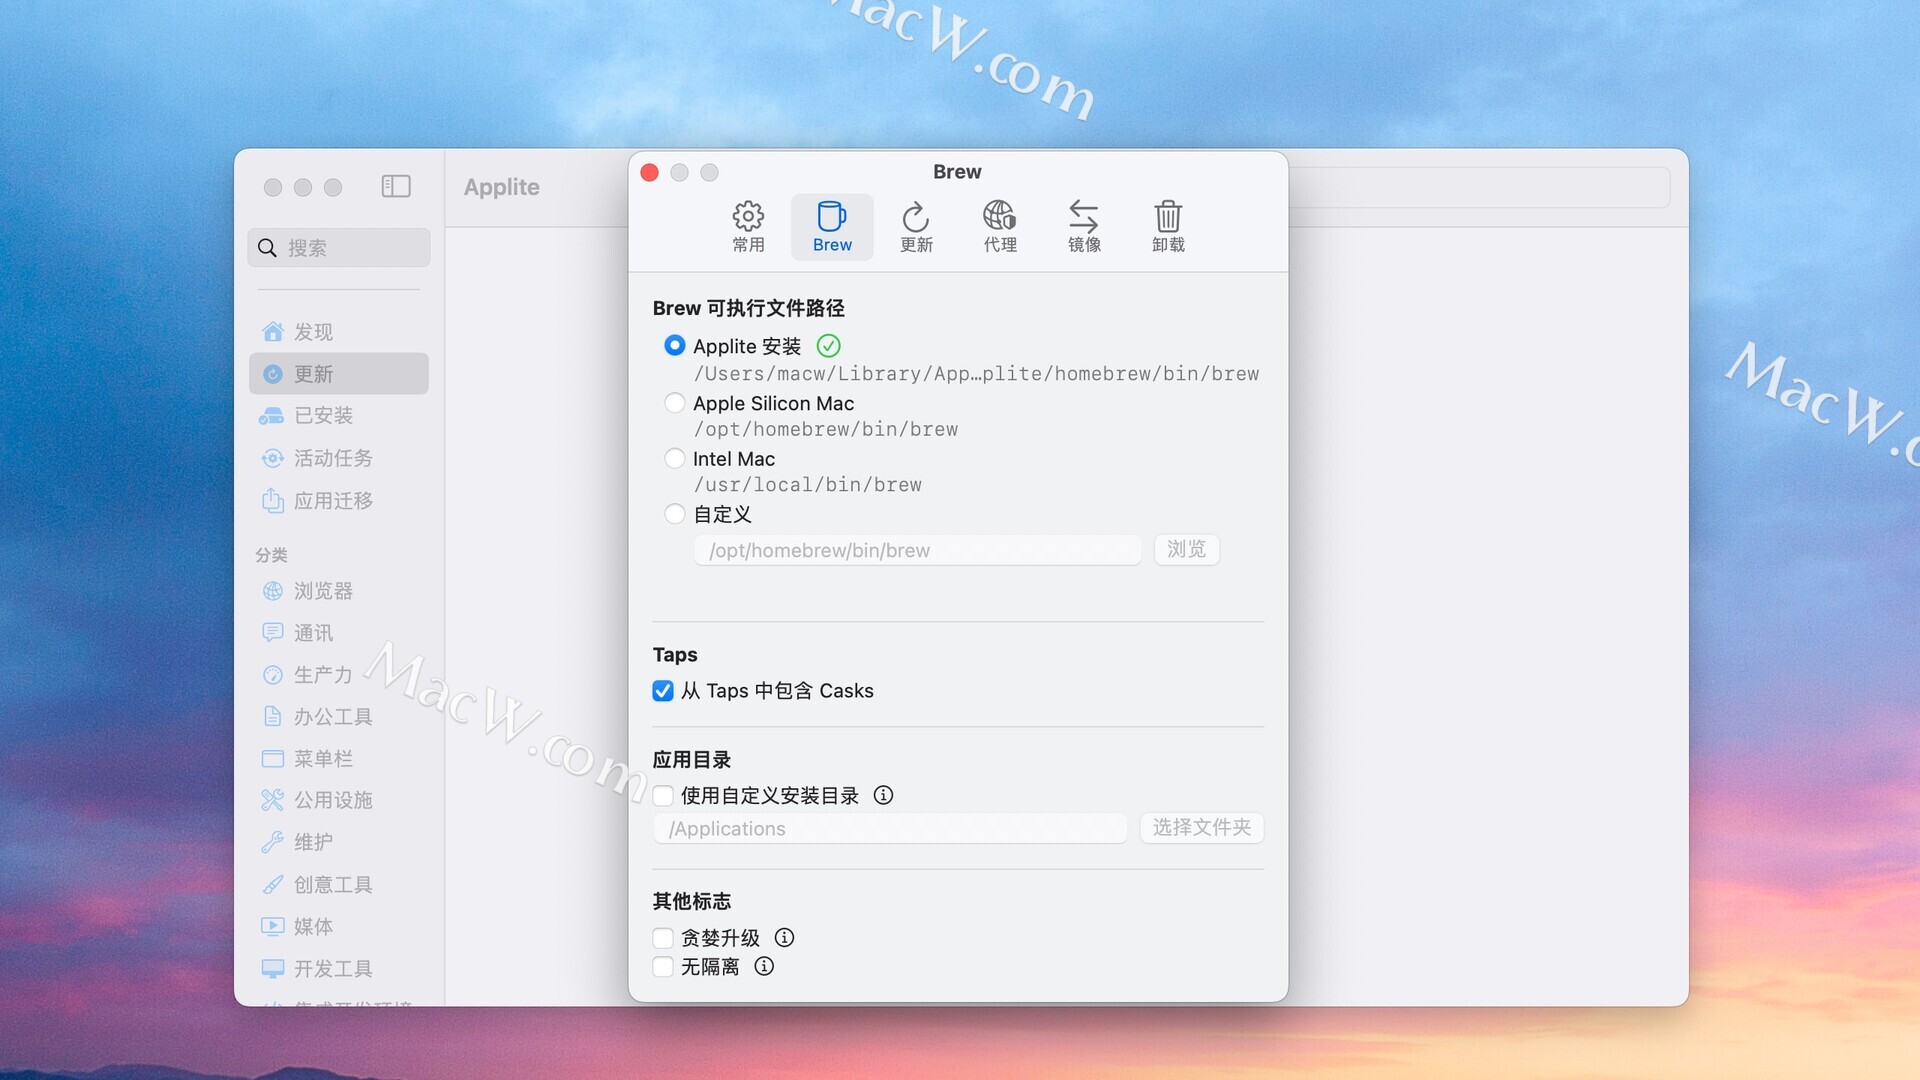The image size is (1920, 1080).
Task: Open the 卸载 uninstall trash tab
Action: 1167,226
